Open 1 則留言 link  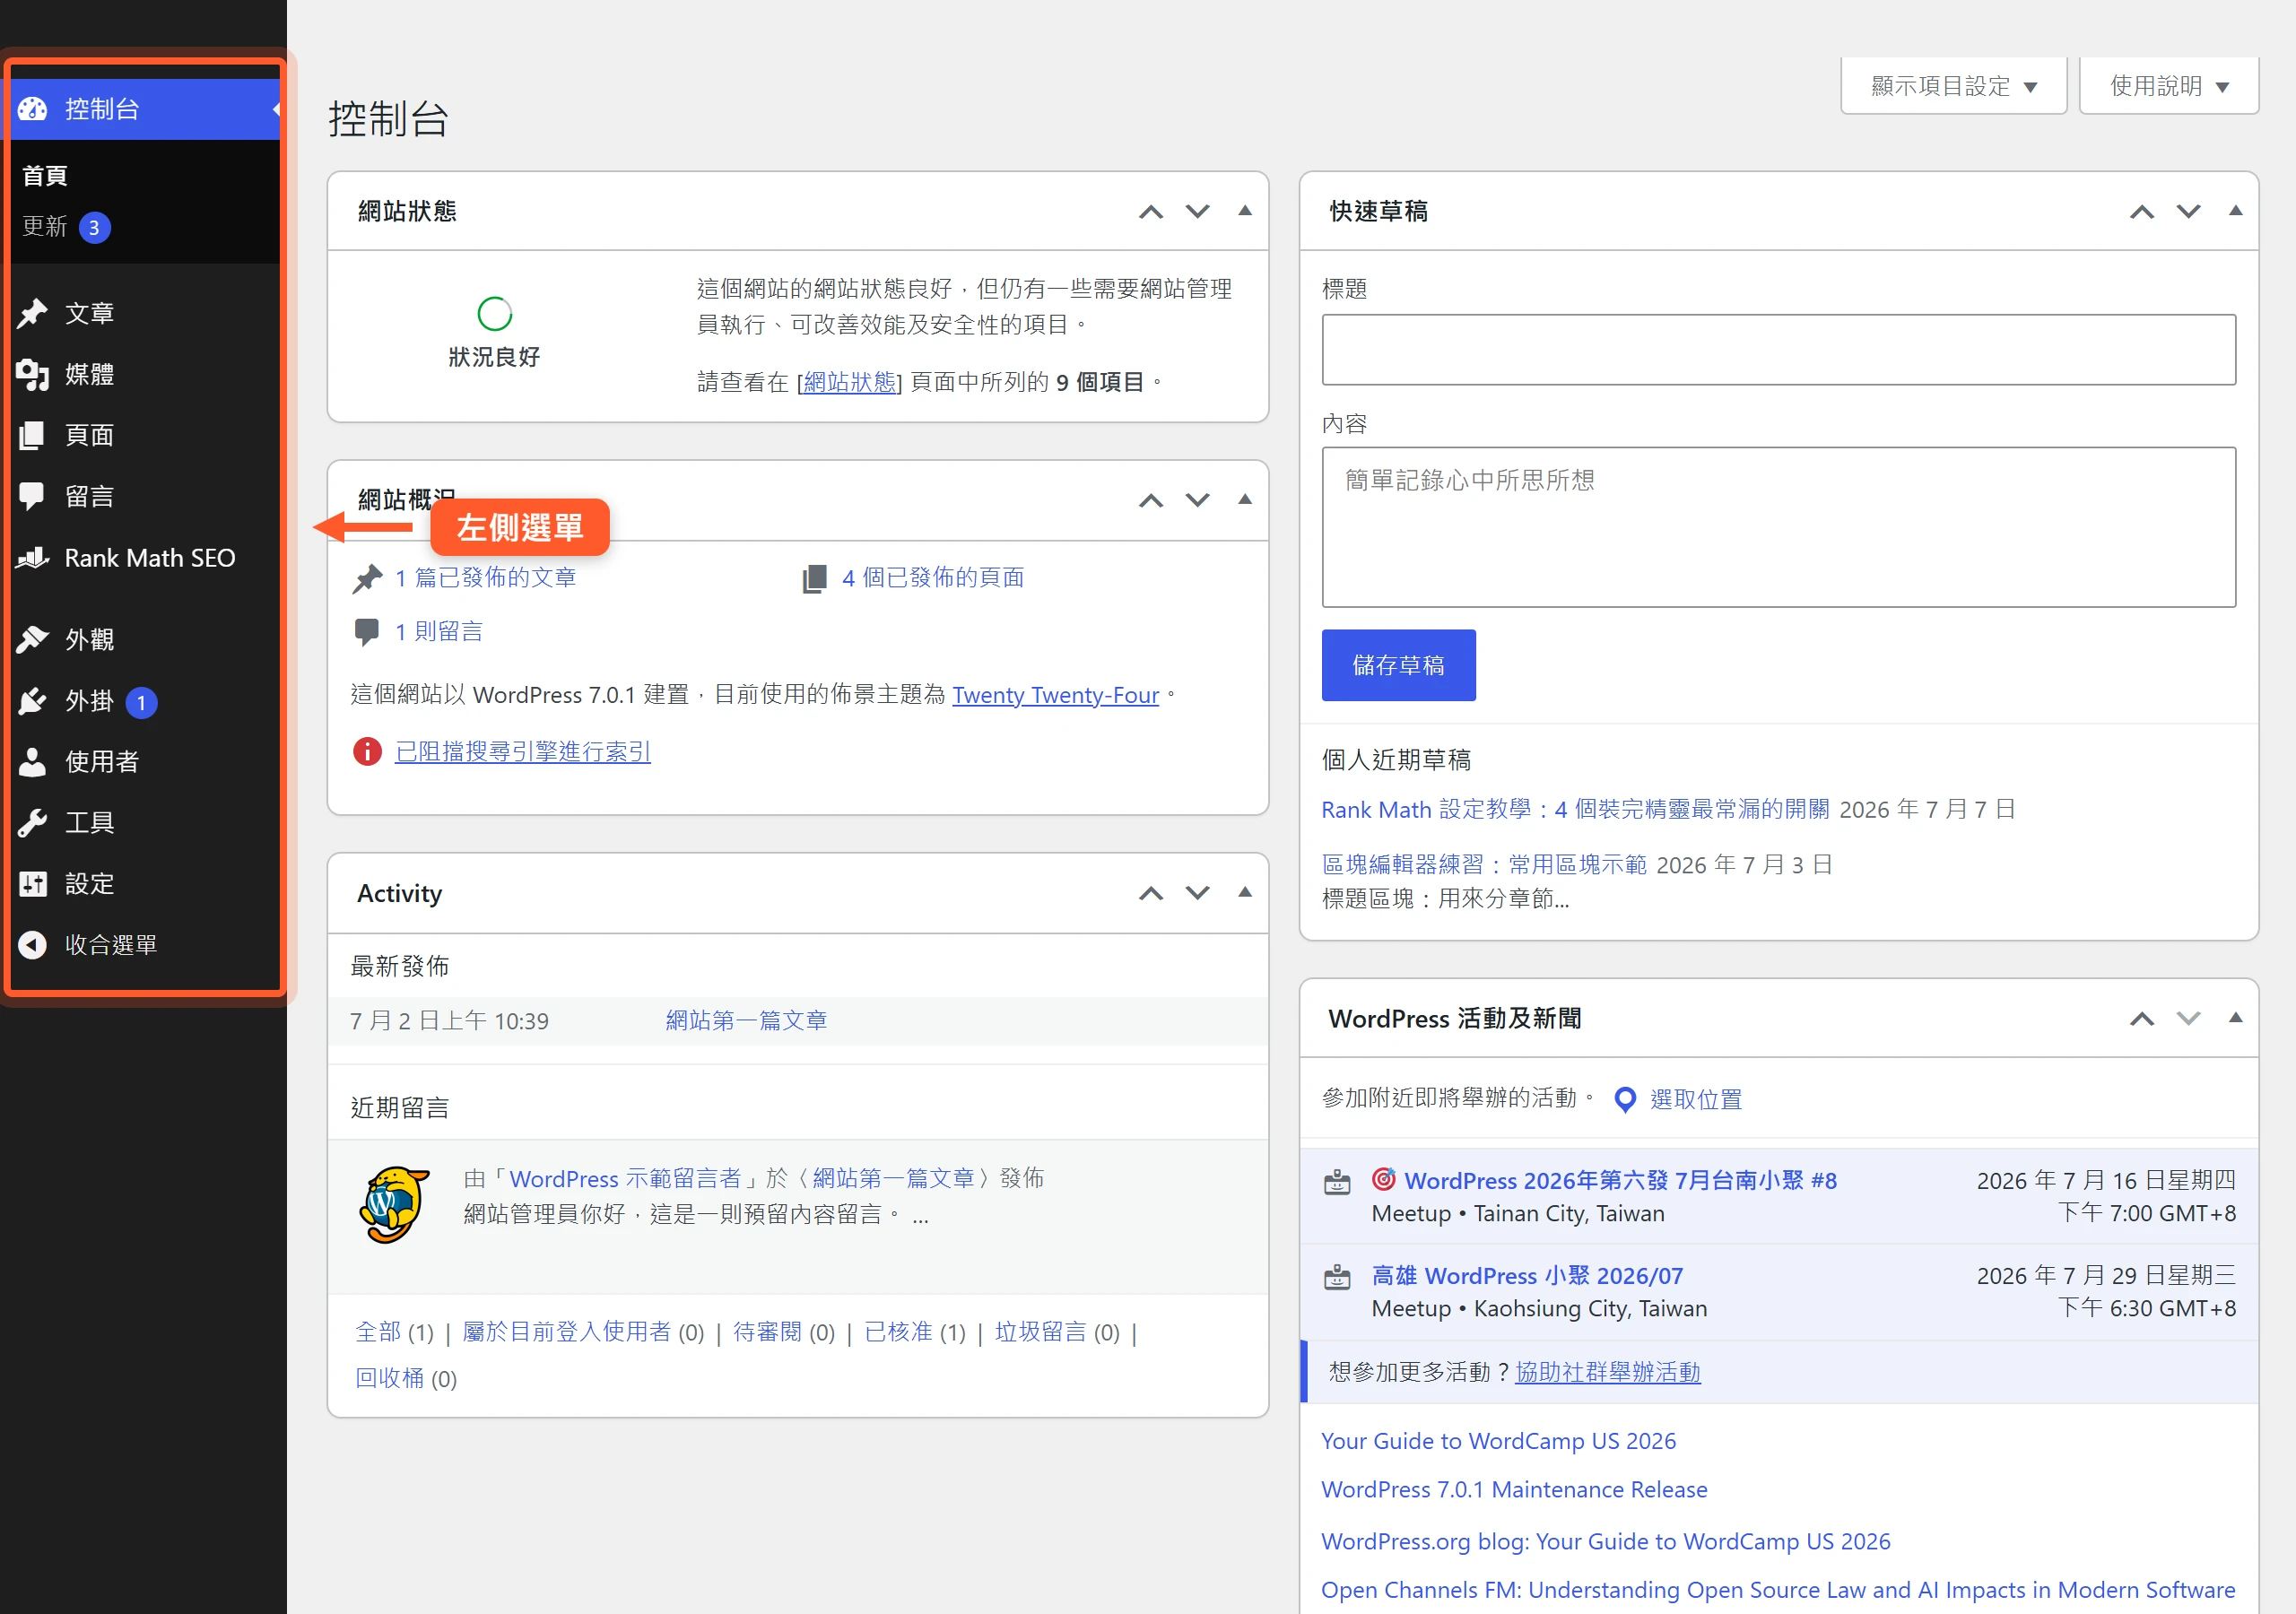(x=438, y=631)
